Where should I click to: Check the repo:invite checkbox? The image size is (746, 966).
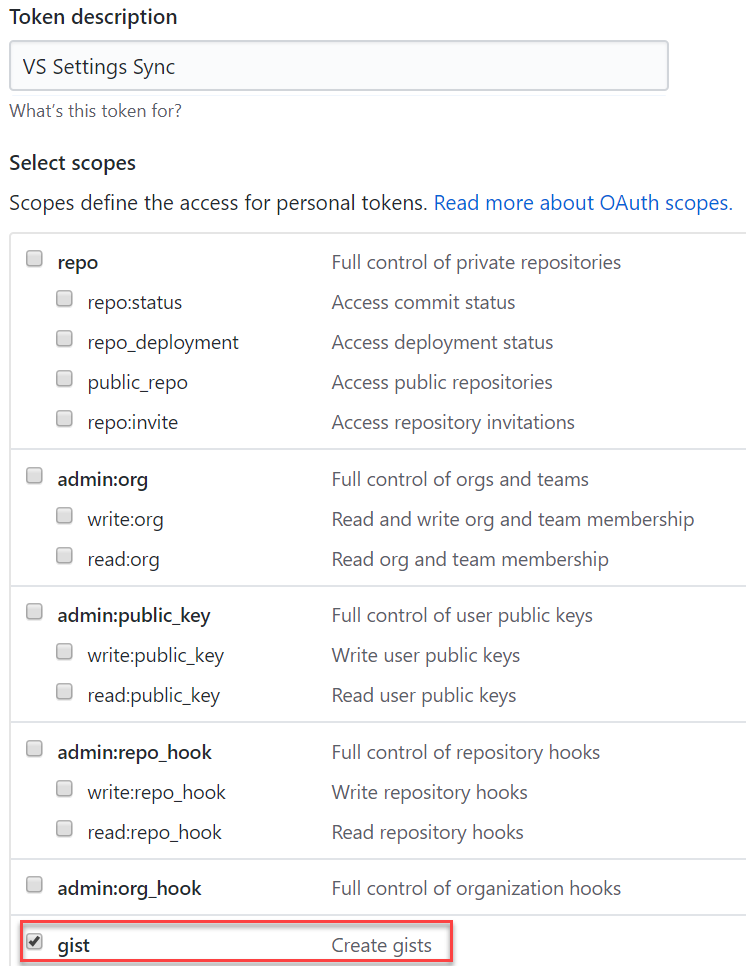pyautogui.click(x=64, y=419)
